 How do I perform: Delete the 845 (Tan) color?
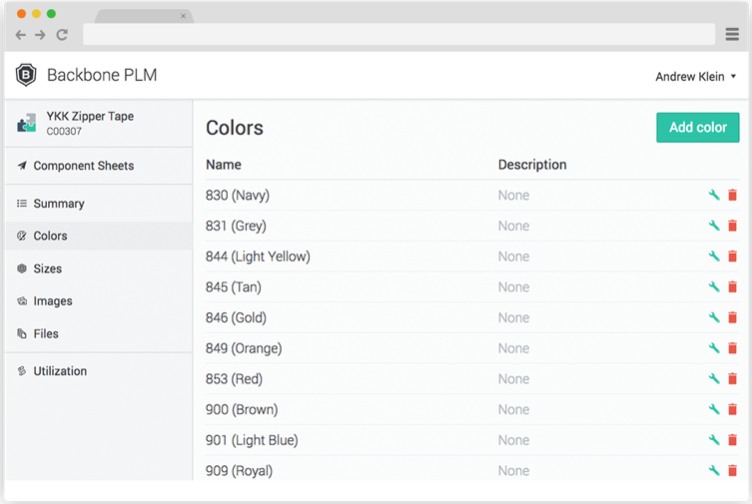[x=732, y=287]
